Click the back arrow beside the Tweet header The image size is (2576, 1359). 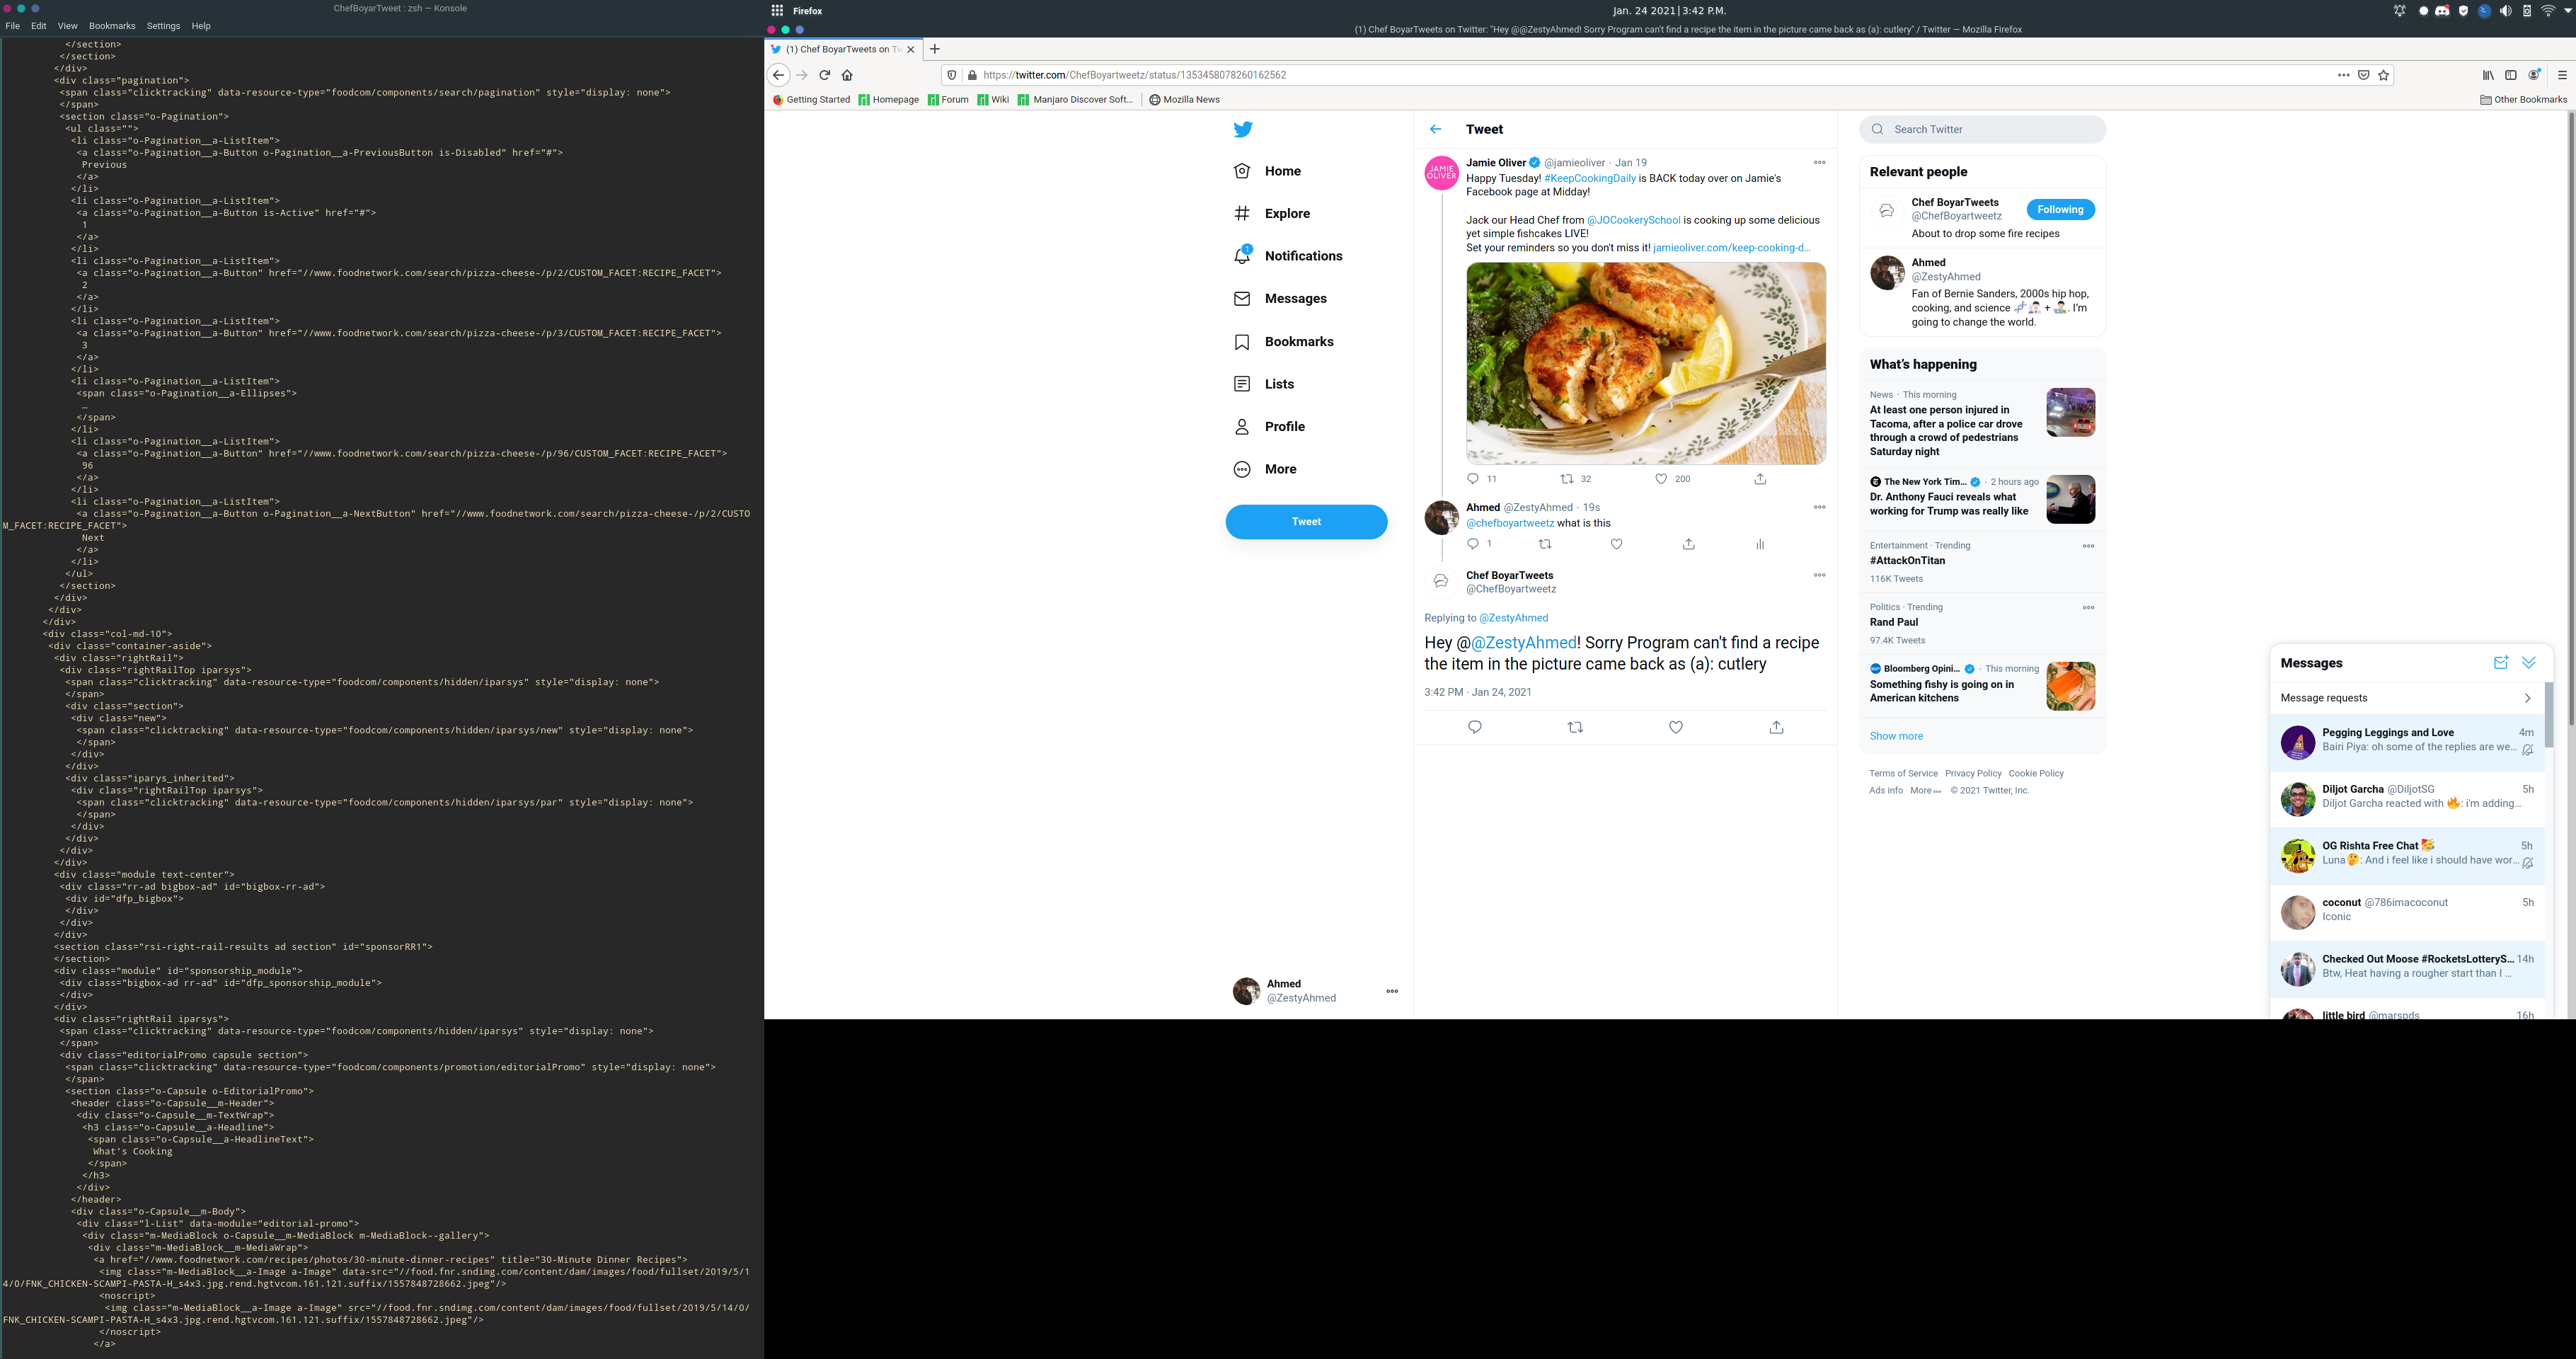(x=1435, y=129)
